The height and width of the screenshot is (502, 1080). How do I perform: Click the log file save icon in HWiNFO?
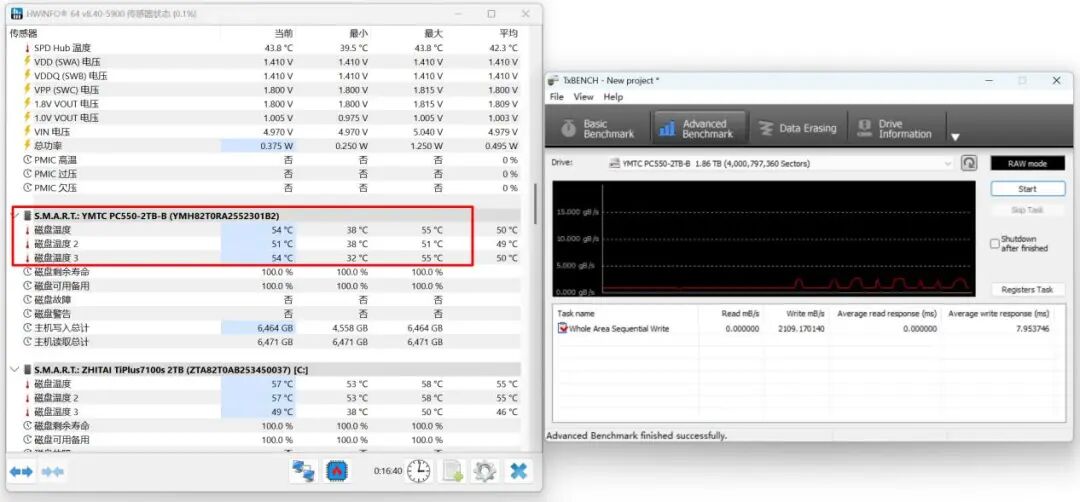pyautogui.click(x=453, y=471)
